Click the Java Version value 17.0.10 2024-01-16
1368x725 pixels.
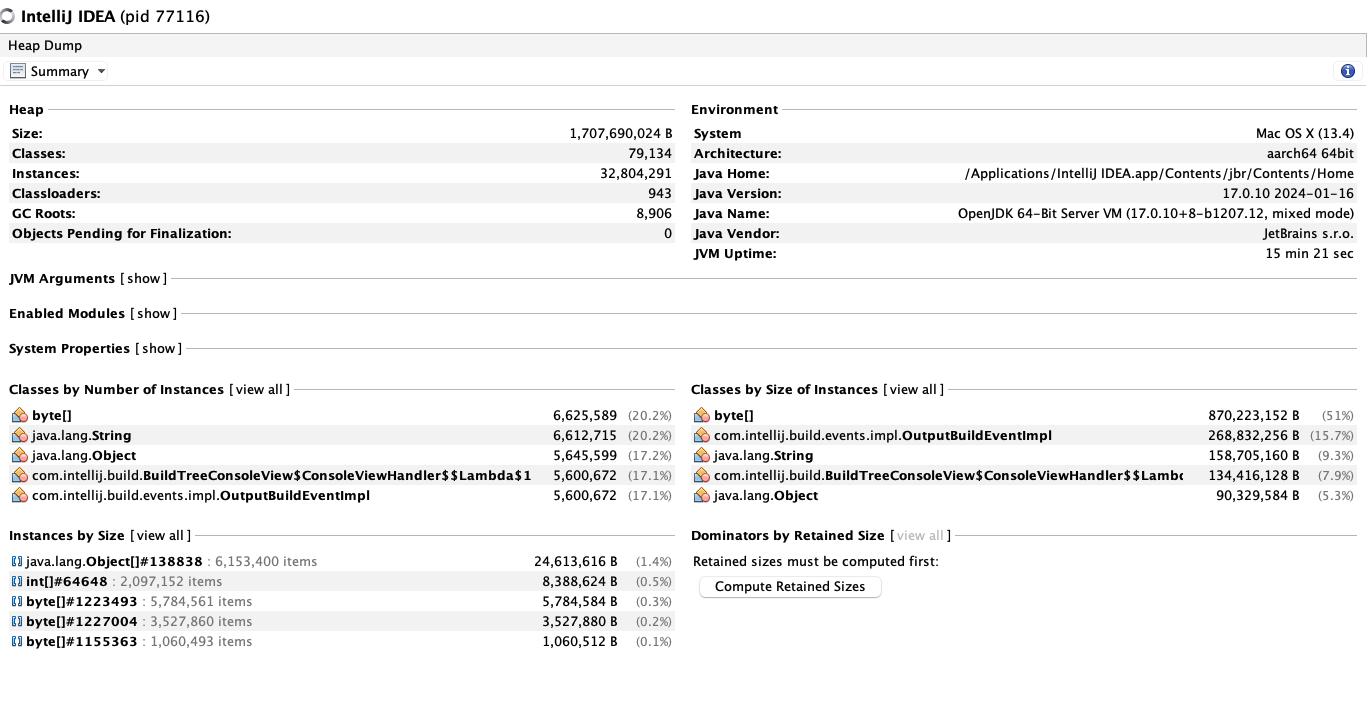point(1288,194)
